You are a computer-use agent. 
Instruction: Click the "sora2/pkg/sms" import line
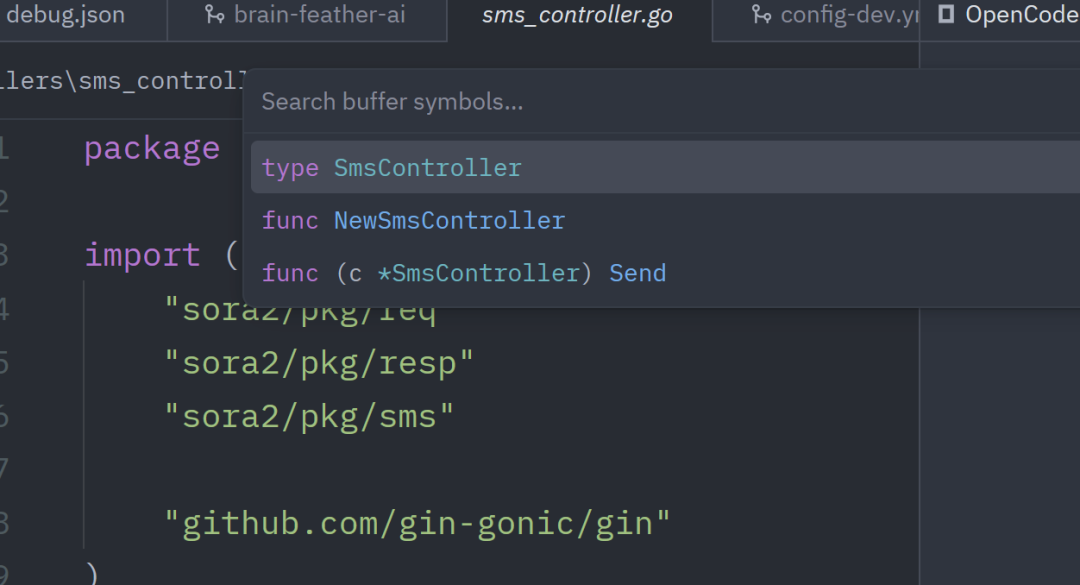click(309, 417)
